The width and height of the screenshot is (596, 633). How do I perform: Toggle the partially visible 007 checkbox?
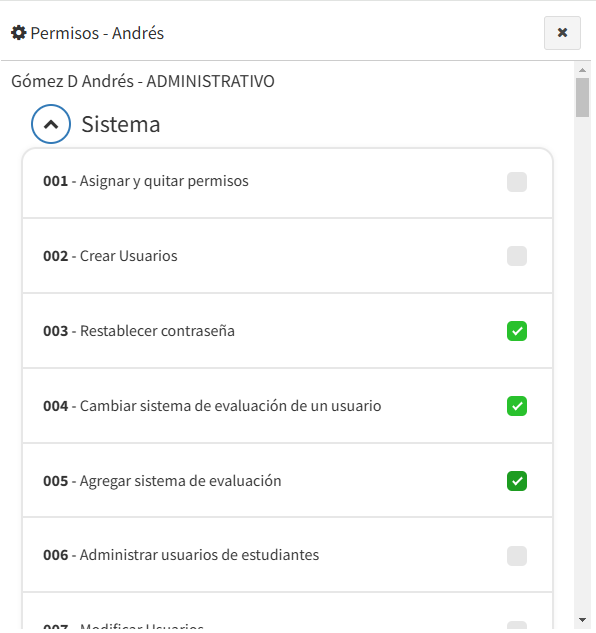[517, 625]
